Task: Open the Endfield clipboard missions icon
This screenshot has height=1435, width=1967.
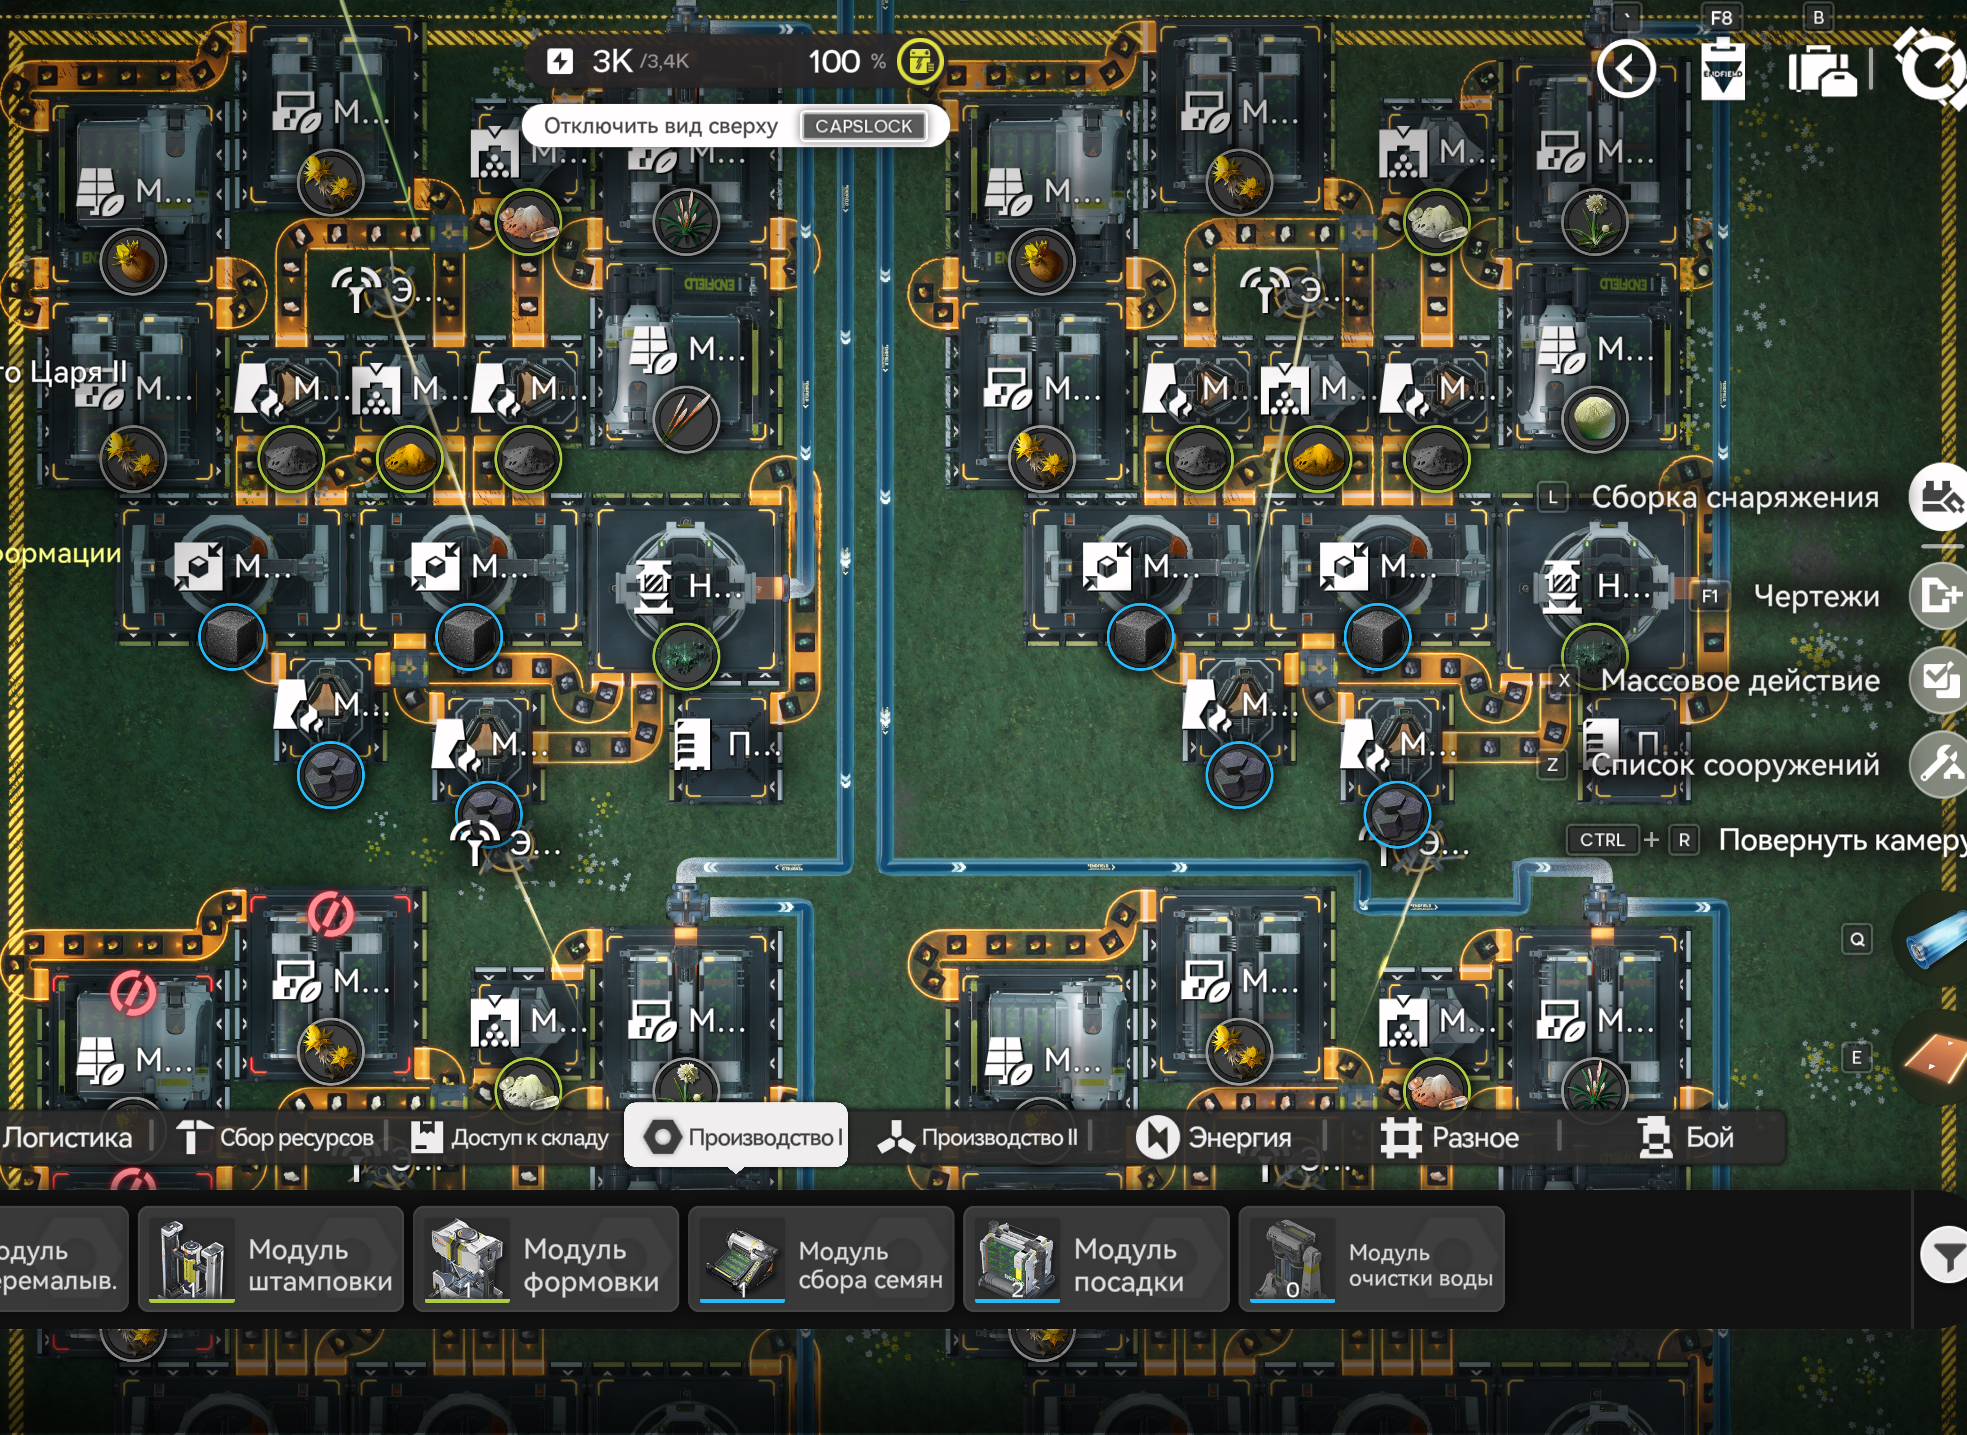Action: (x=1722, y=70)
